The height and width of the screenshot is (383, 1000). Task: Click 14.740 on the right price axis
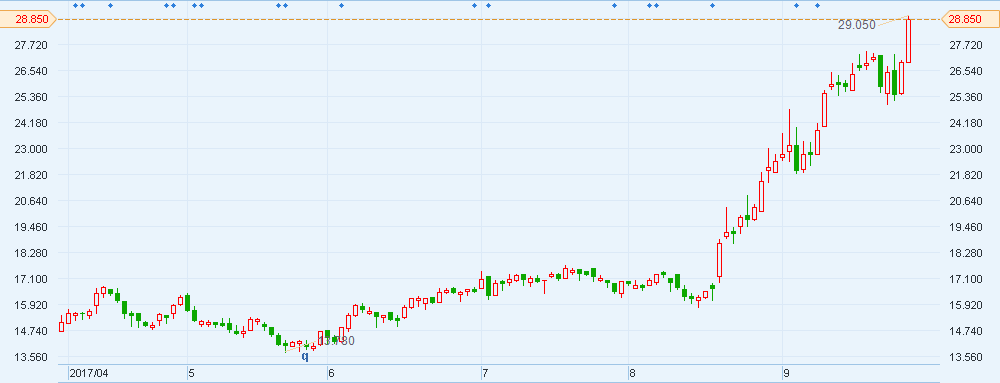click(x=967, y=331)
